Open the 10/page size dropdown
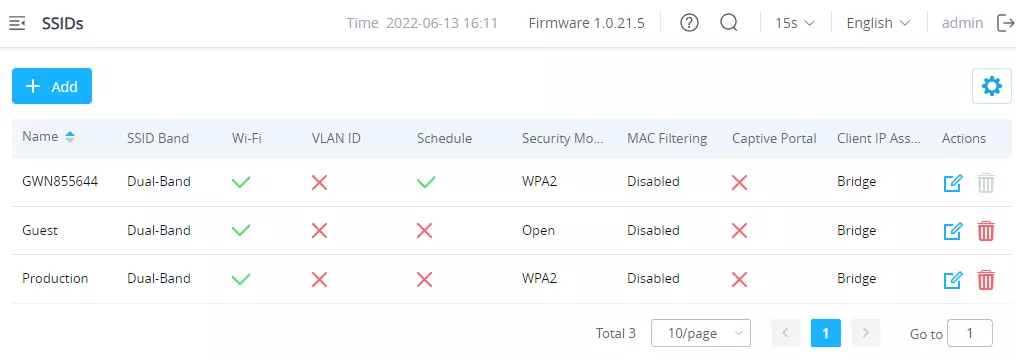 tap(700, 333)
